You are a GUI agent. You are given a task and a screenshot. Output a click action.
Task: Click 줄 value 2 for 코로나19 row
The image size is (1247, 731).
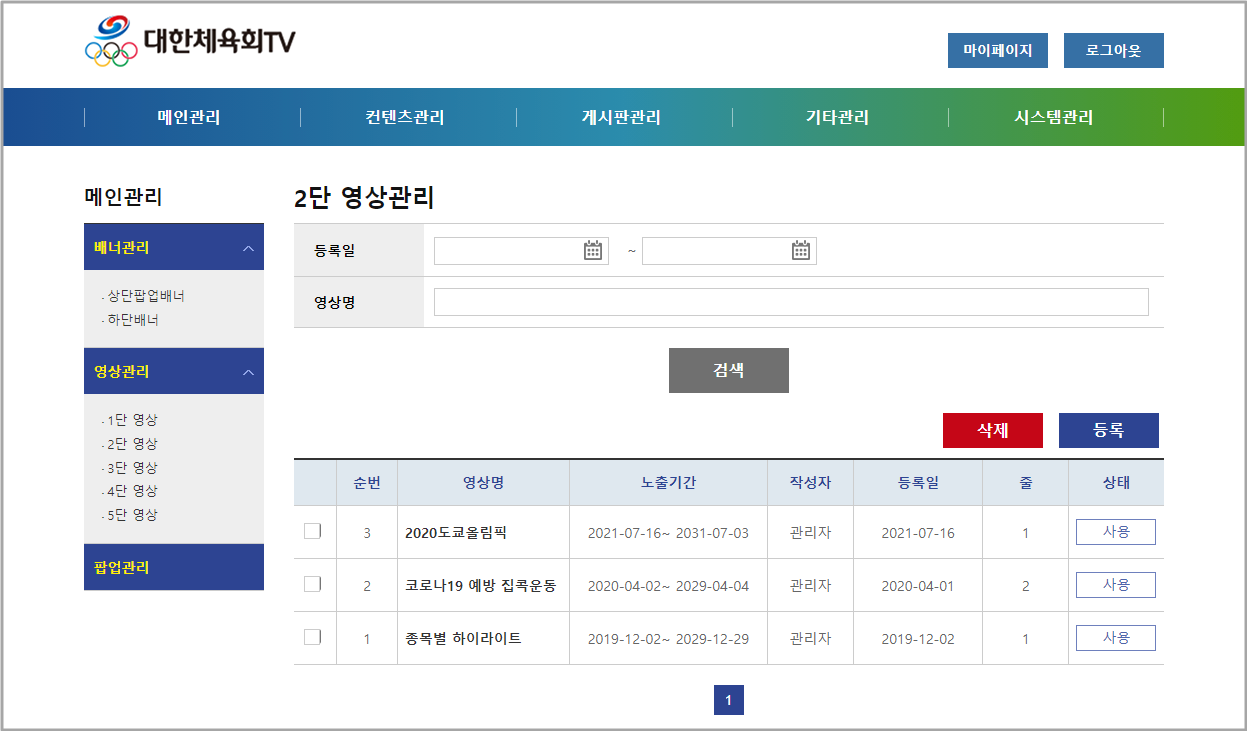tap(1025, 586)
